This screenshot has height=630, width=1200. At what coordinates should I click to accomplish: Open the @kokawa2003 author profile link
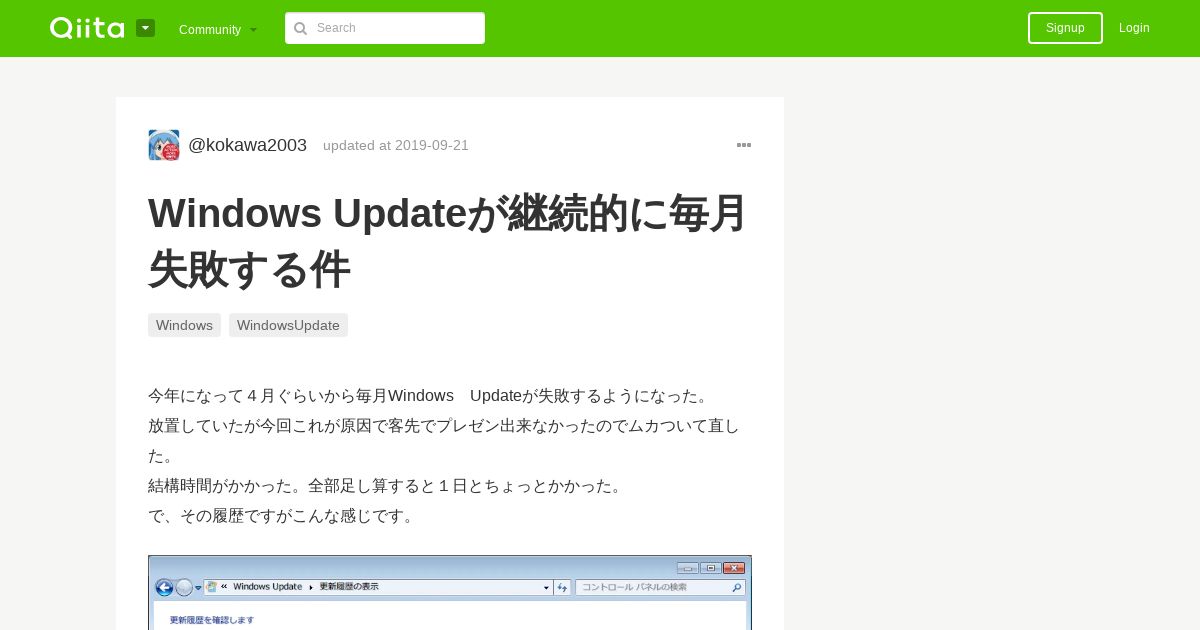tap(247, 145)
